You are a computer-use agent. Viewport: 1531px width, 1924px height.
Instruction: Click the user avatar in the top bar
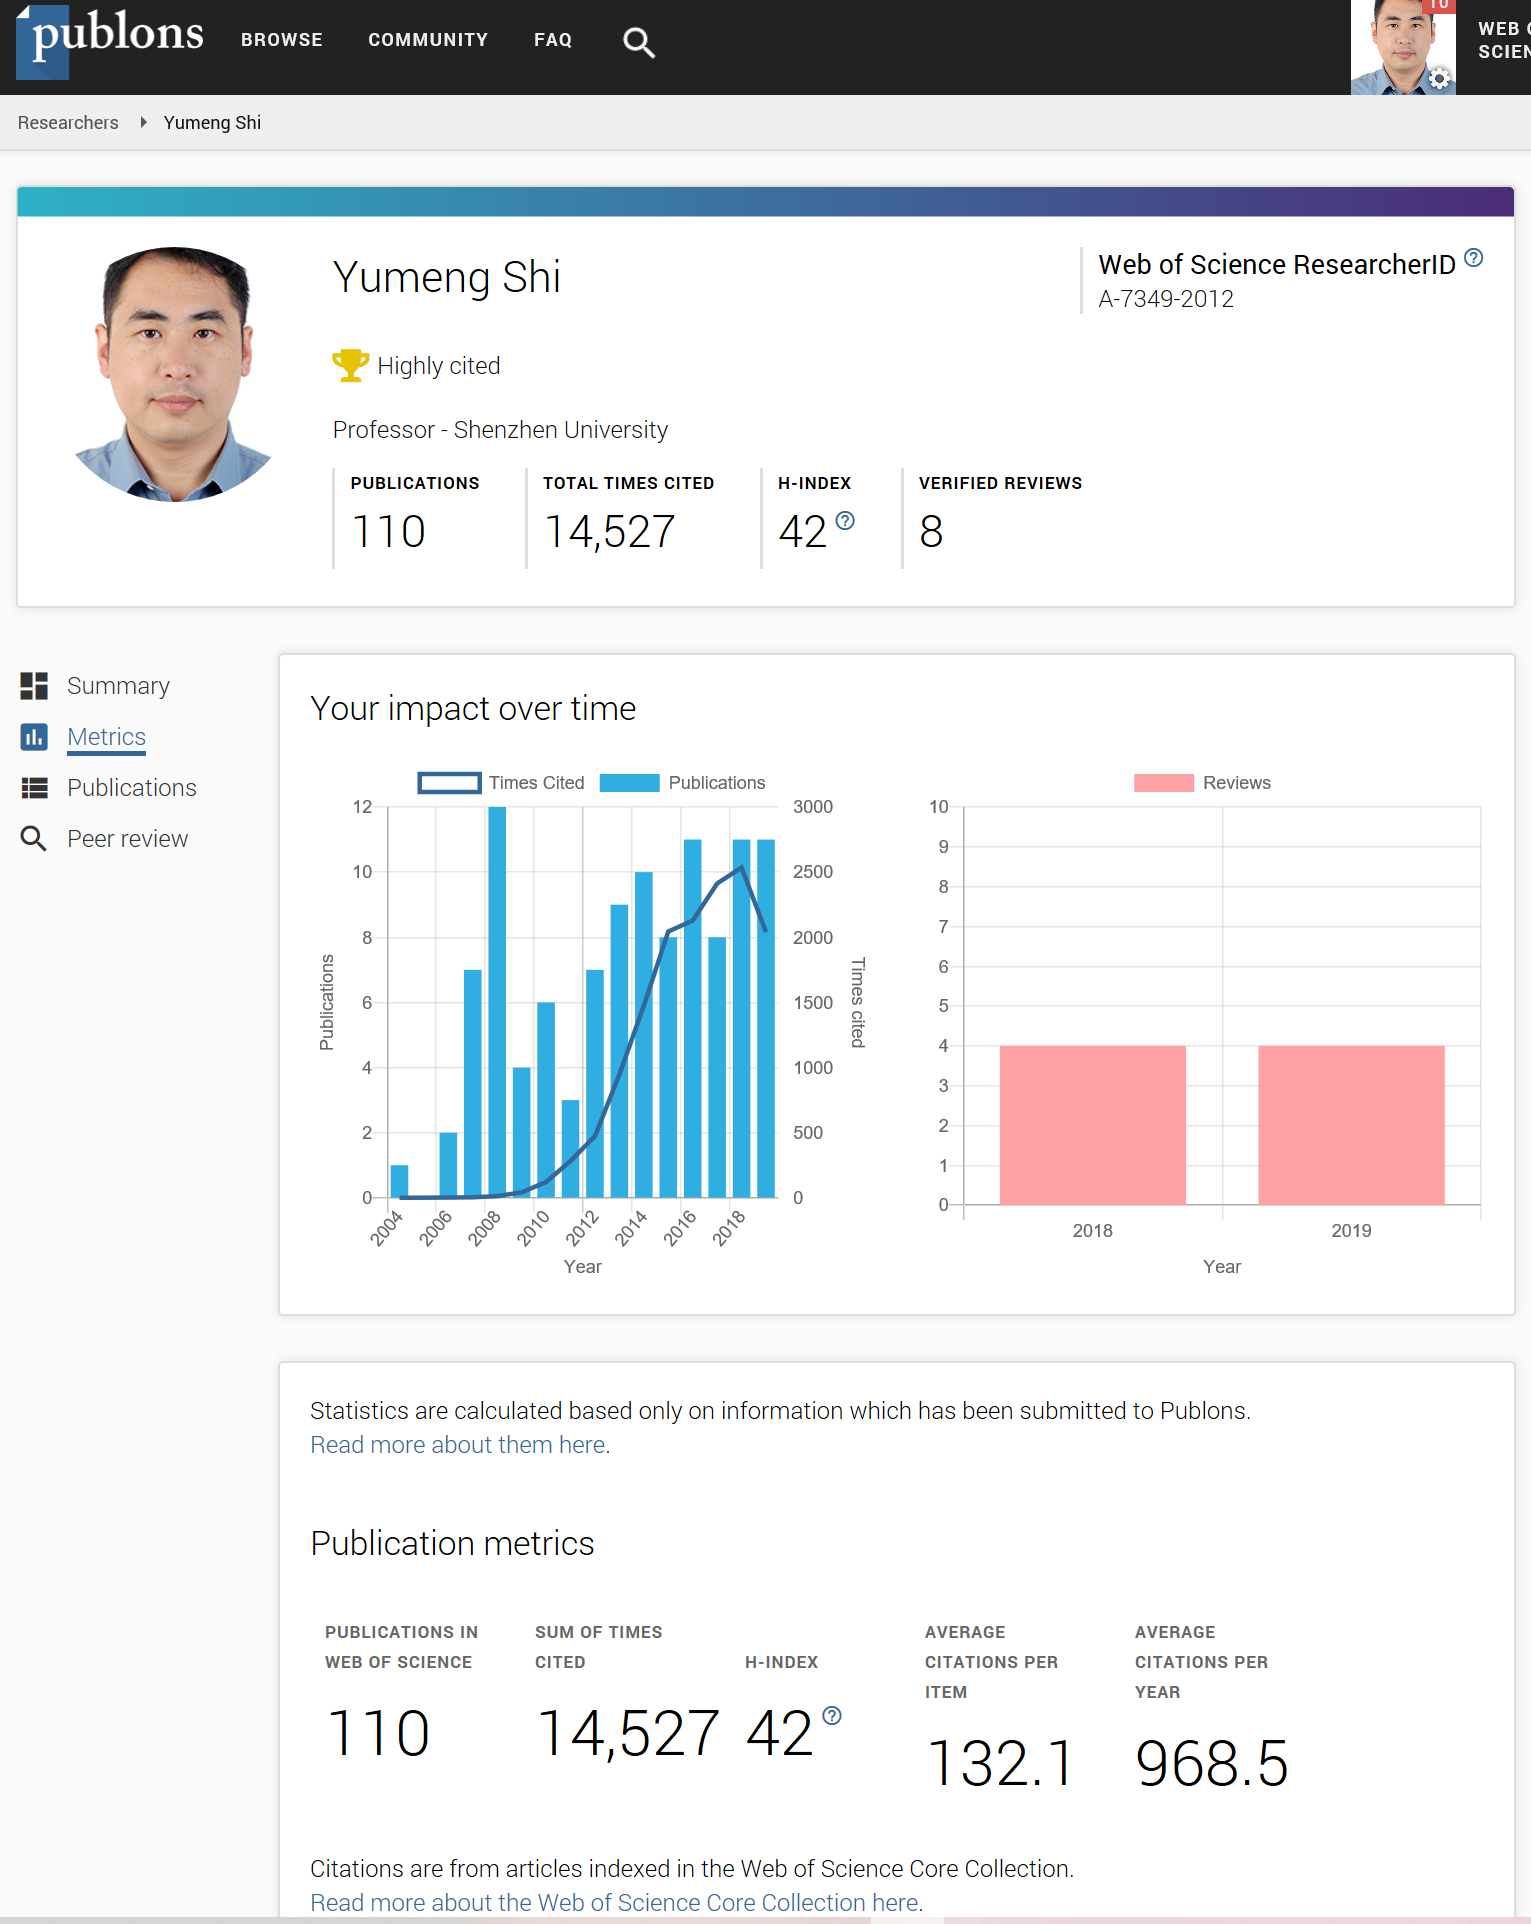(1402, 47)
